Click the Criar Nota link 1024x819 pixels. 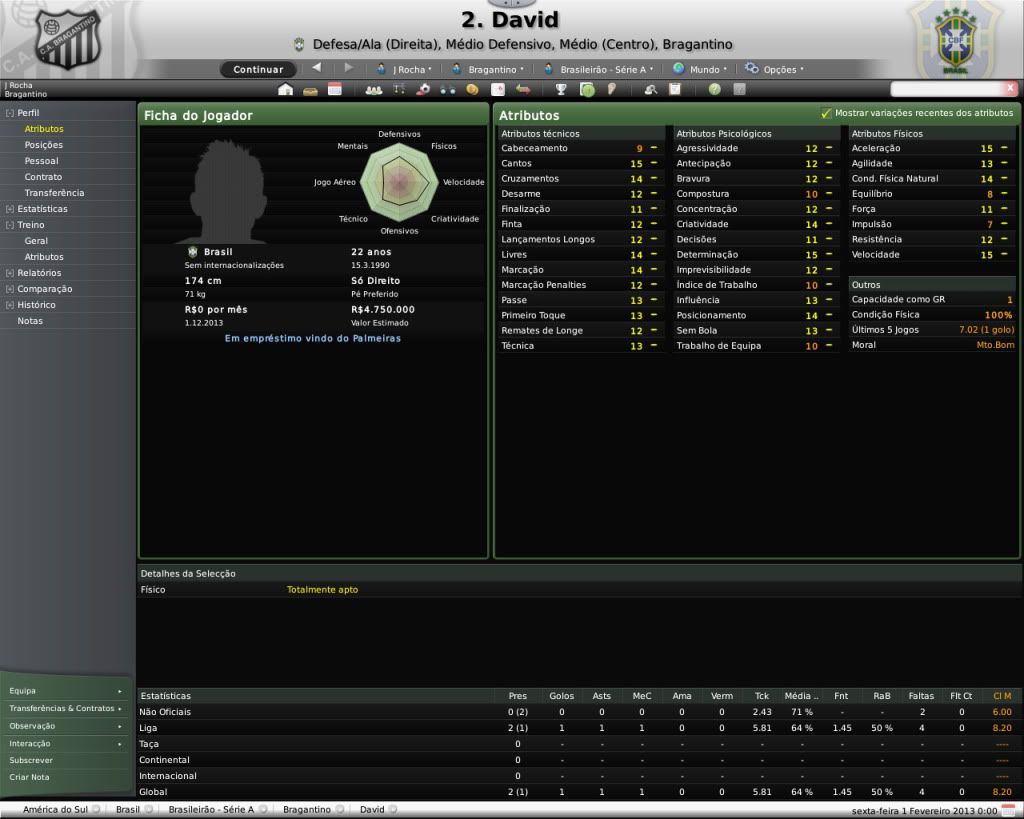point(30,777)
